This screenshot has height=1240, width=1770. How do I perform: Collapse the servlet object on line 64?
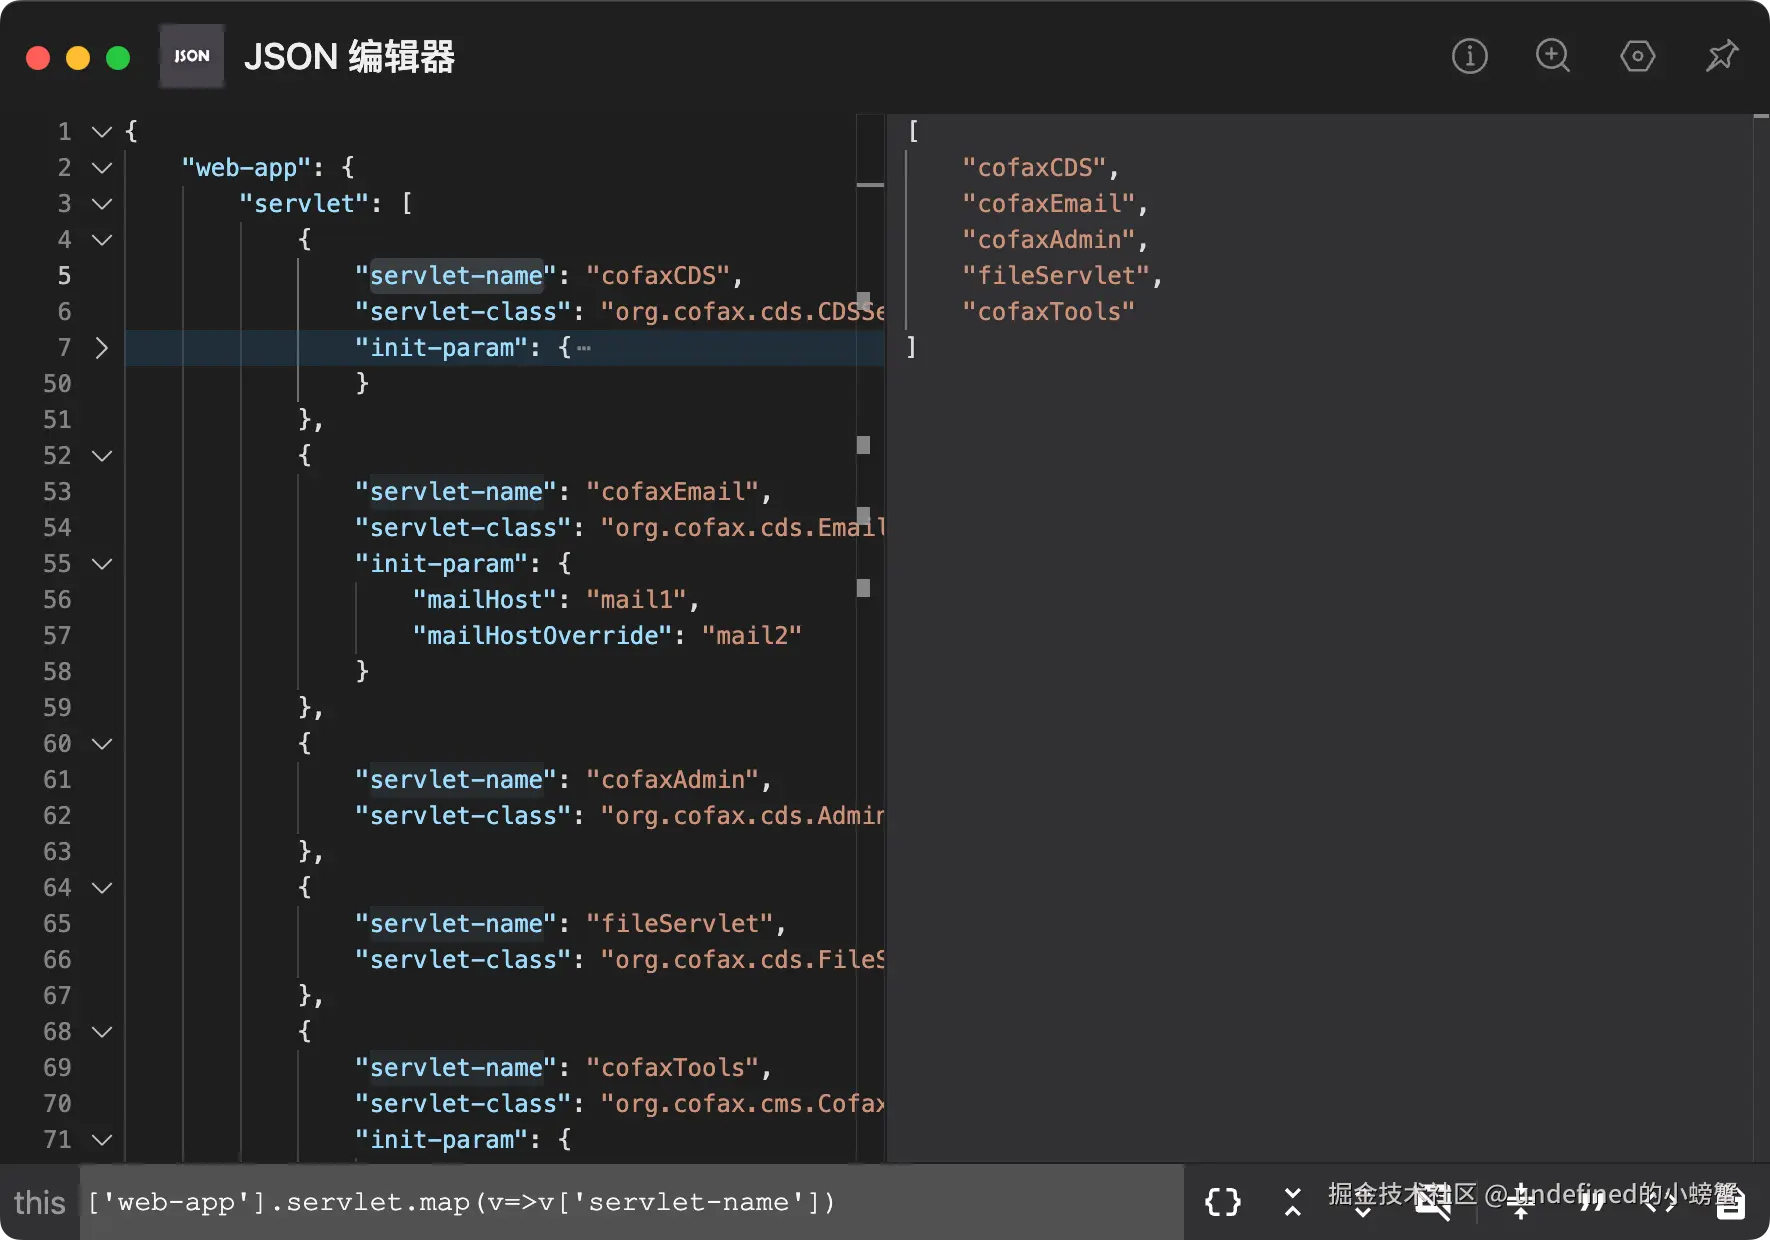101,887
